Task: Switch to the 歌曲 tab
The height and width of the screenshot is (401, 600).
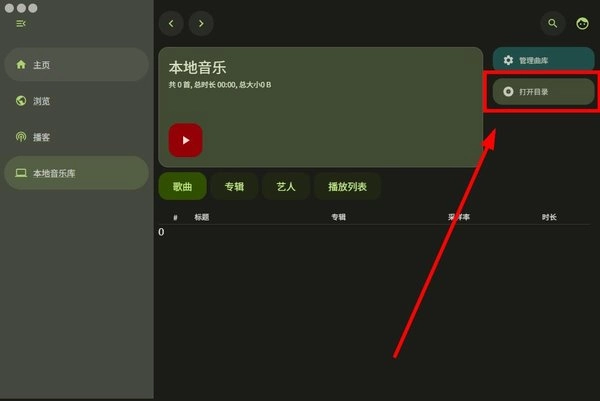Action: pyautogui.click(x=183, y=186)
